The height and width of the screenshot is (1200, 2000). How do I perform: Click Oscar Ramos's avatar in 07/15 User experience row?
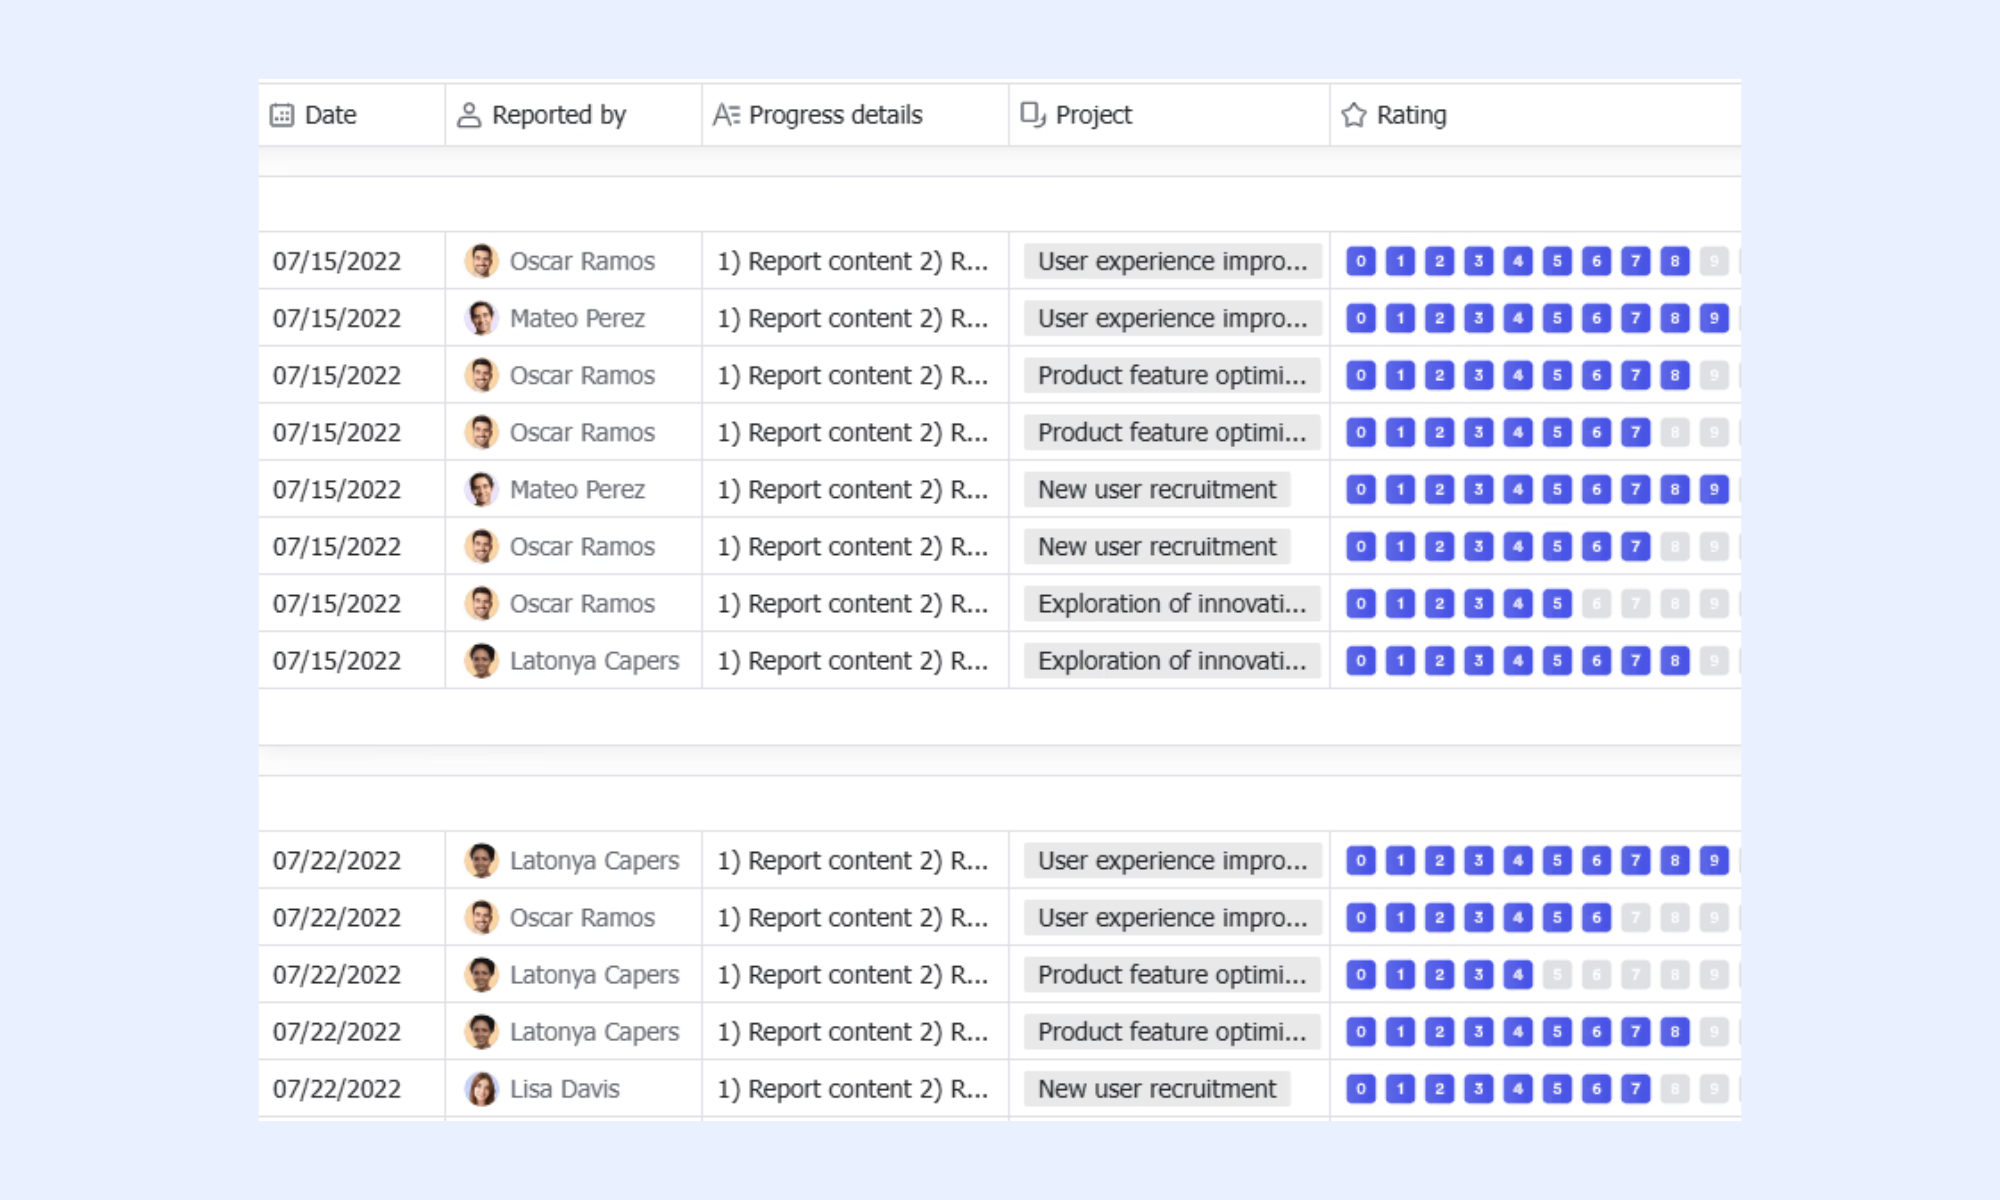point(482,261)
